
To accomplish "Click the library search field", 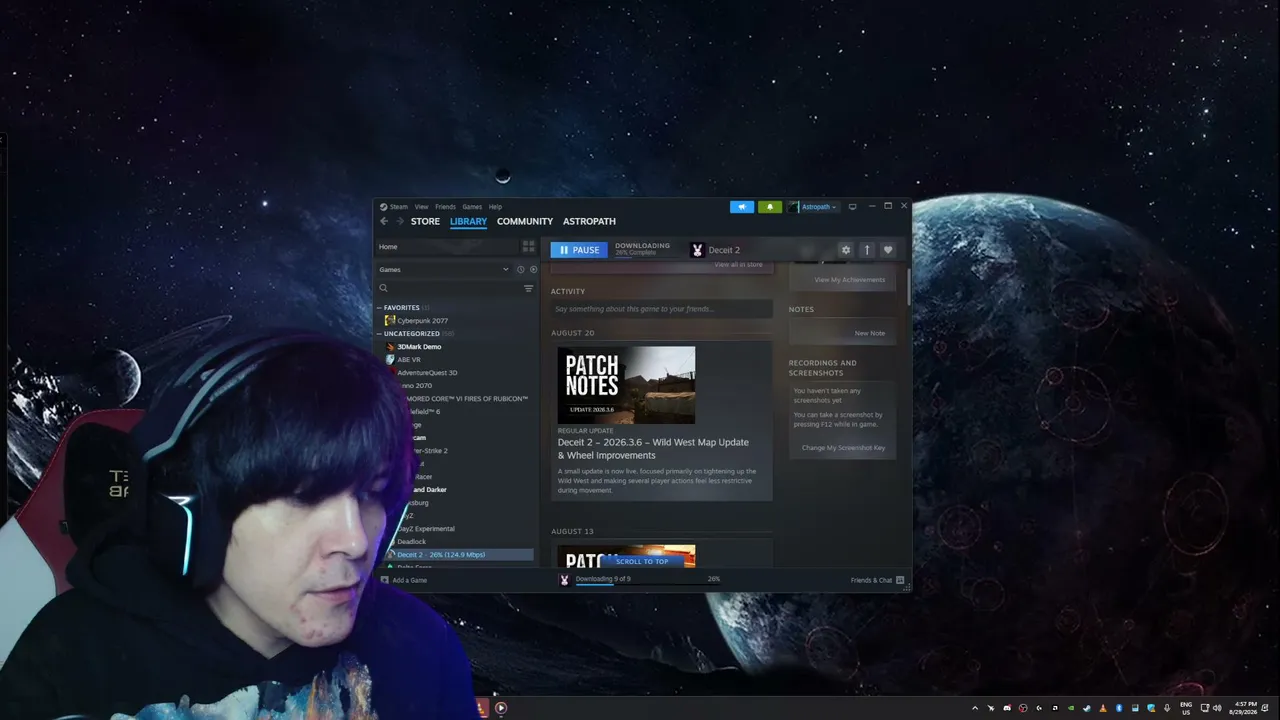I will pos(454,288).
